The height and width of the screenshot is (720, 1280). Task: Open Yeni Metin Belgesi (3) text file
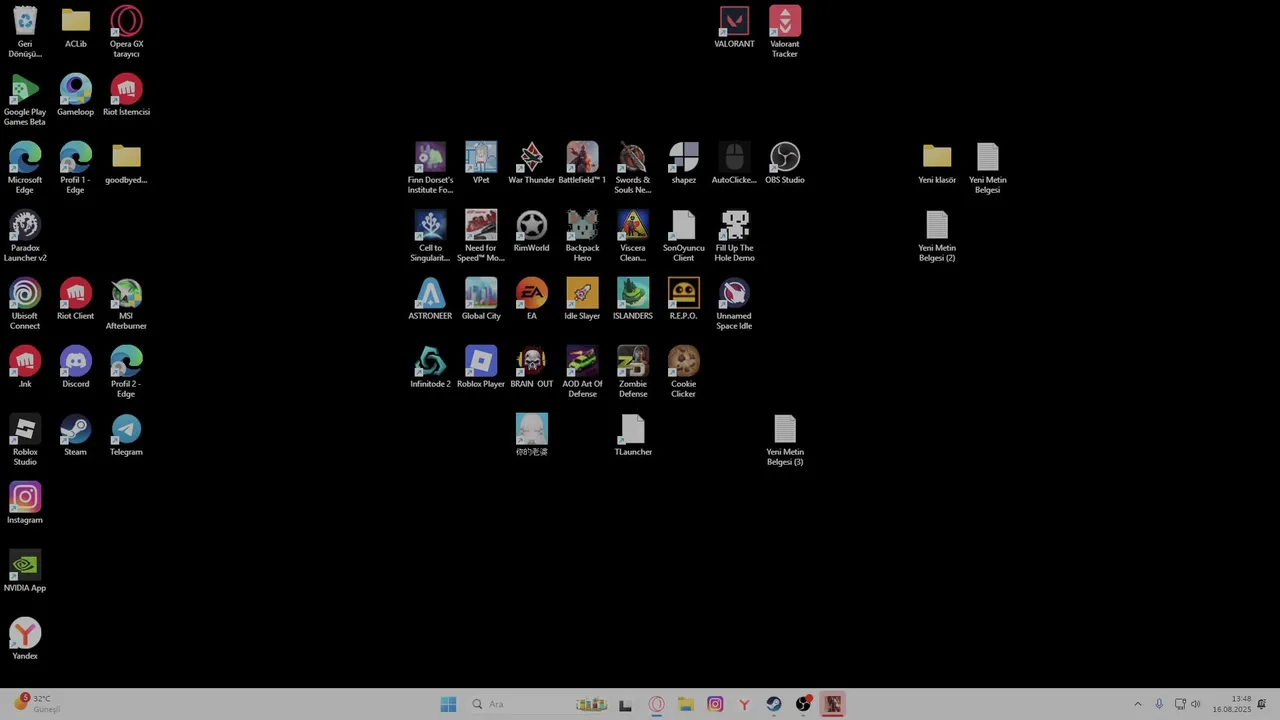785,430
